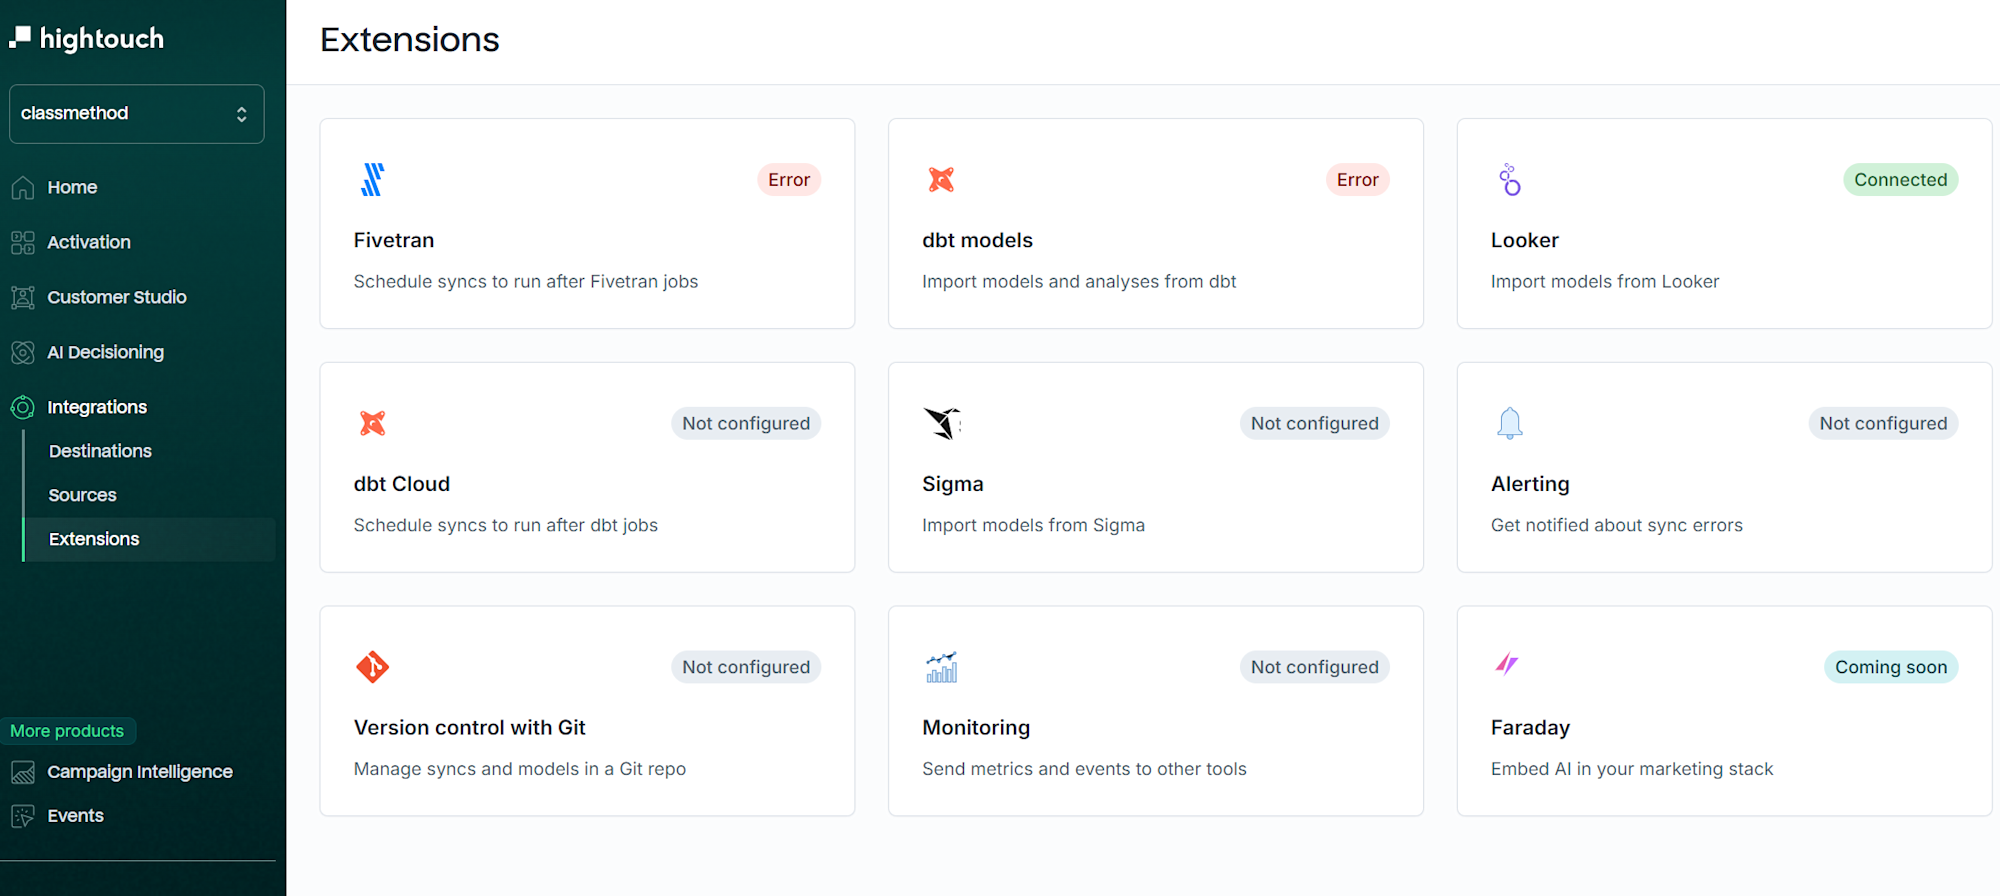The height and width of the screenshot is (896, 2000).
Task: Click the Hightouch logo in sidebar
Action: tap(87, 38)
